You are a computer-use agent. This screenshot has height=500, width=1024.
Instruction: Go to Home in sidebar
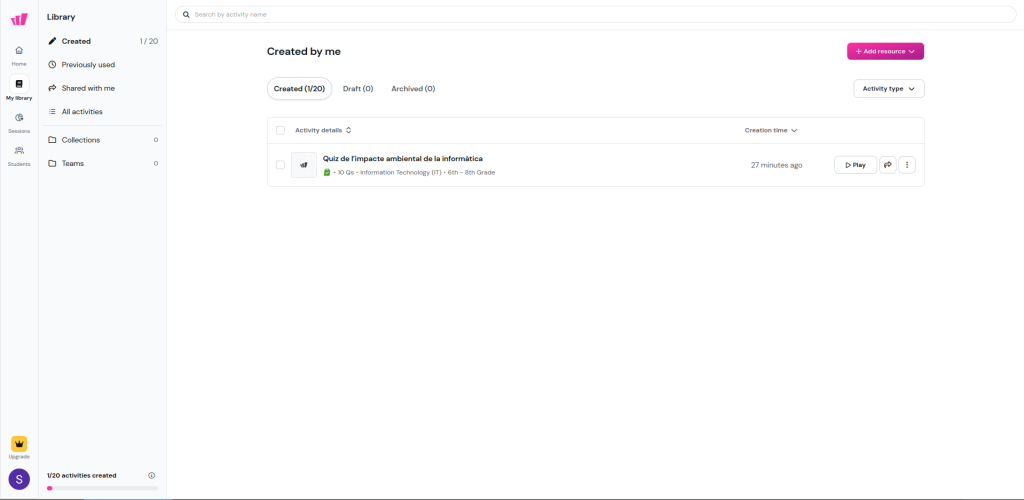tap(19, 51)
